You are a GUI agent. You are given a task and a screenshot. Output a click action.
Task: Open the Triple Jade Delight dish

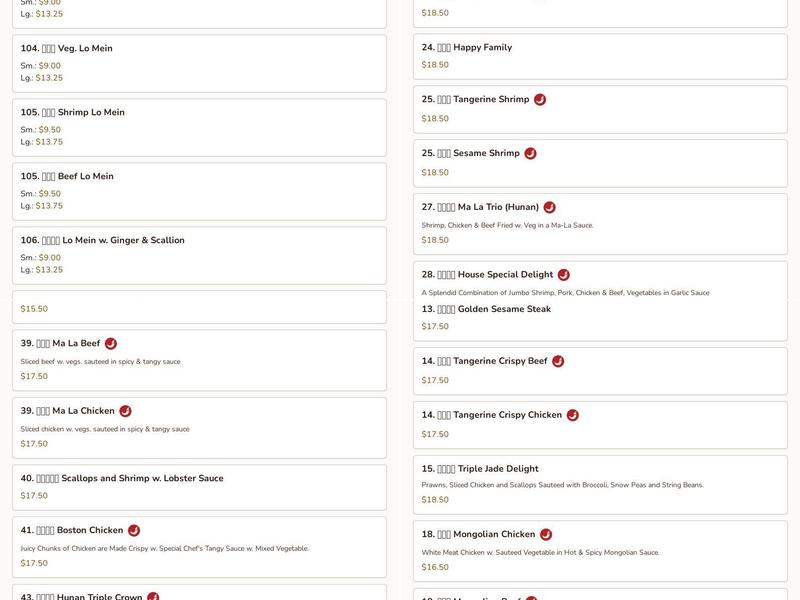pyautogui.click(x=498, y=469)
